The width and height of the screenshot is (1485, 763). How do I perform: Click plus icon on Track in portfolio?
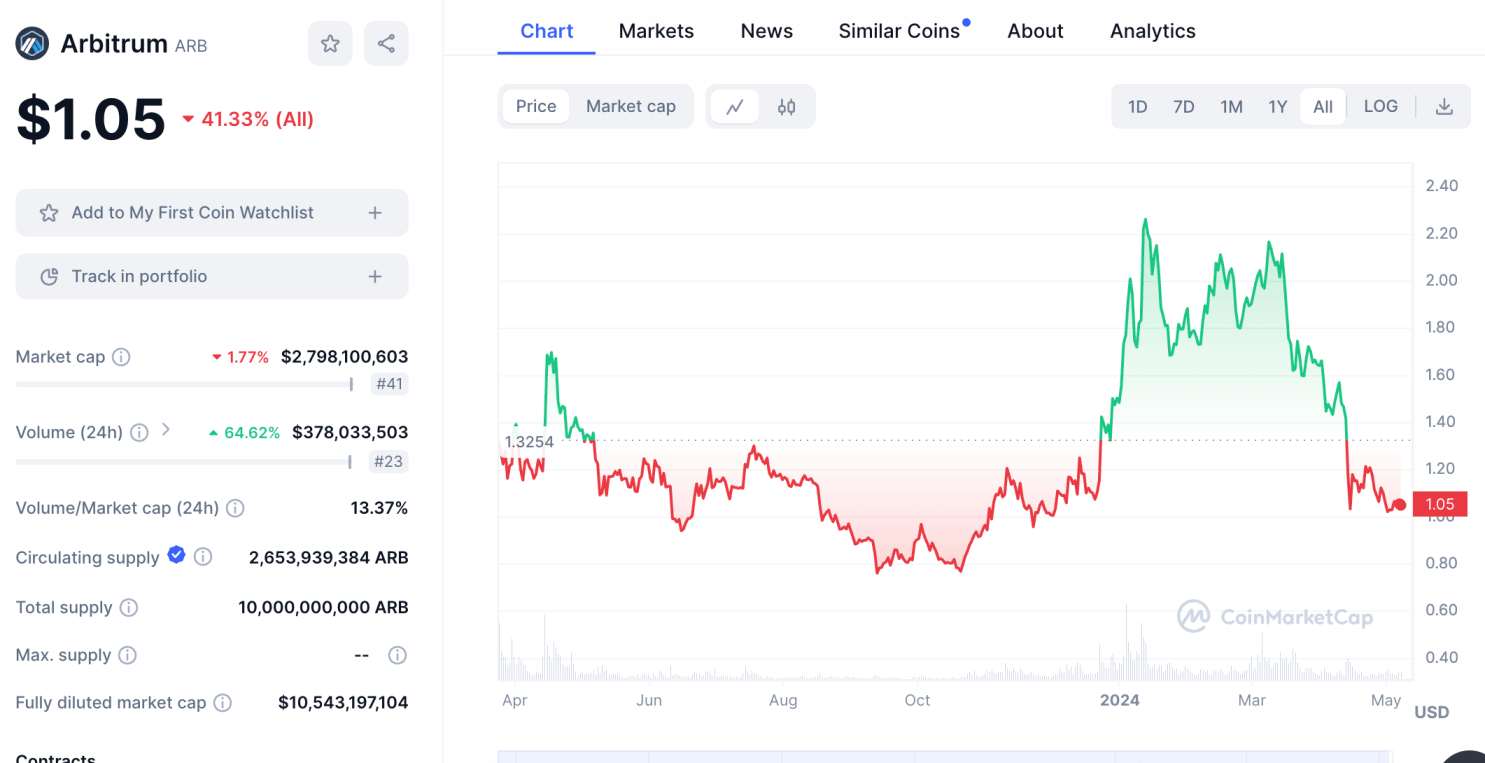tap(375, 276)
